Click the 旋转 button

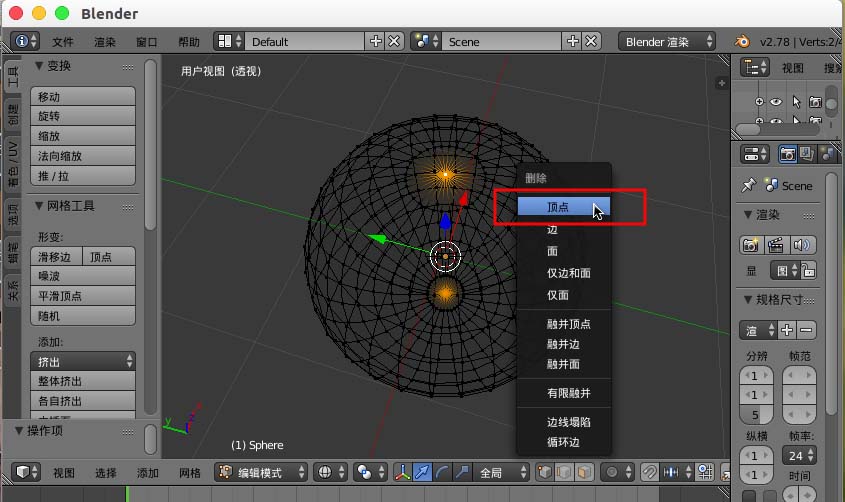click(x=83, y=116)
